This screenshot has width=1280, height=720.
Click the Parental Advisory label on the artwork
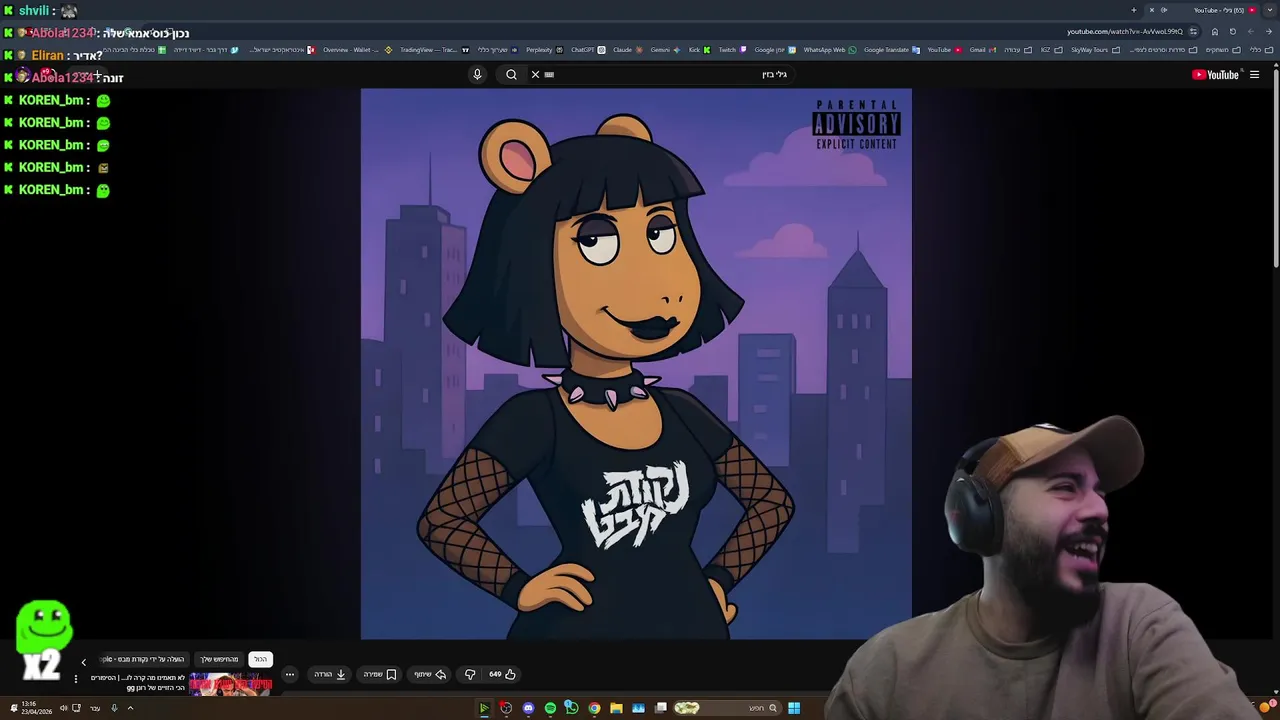(x=857, y=125)
